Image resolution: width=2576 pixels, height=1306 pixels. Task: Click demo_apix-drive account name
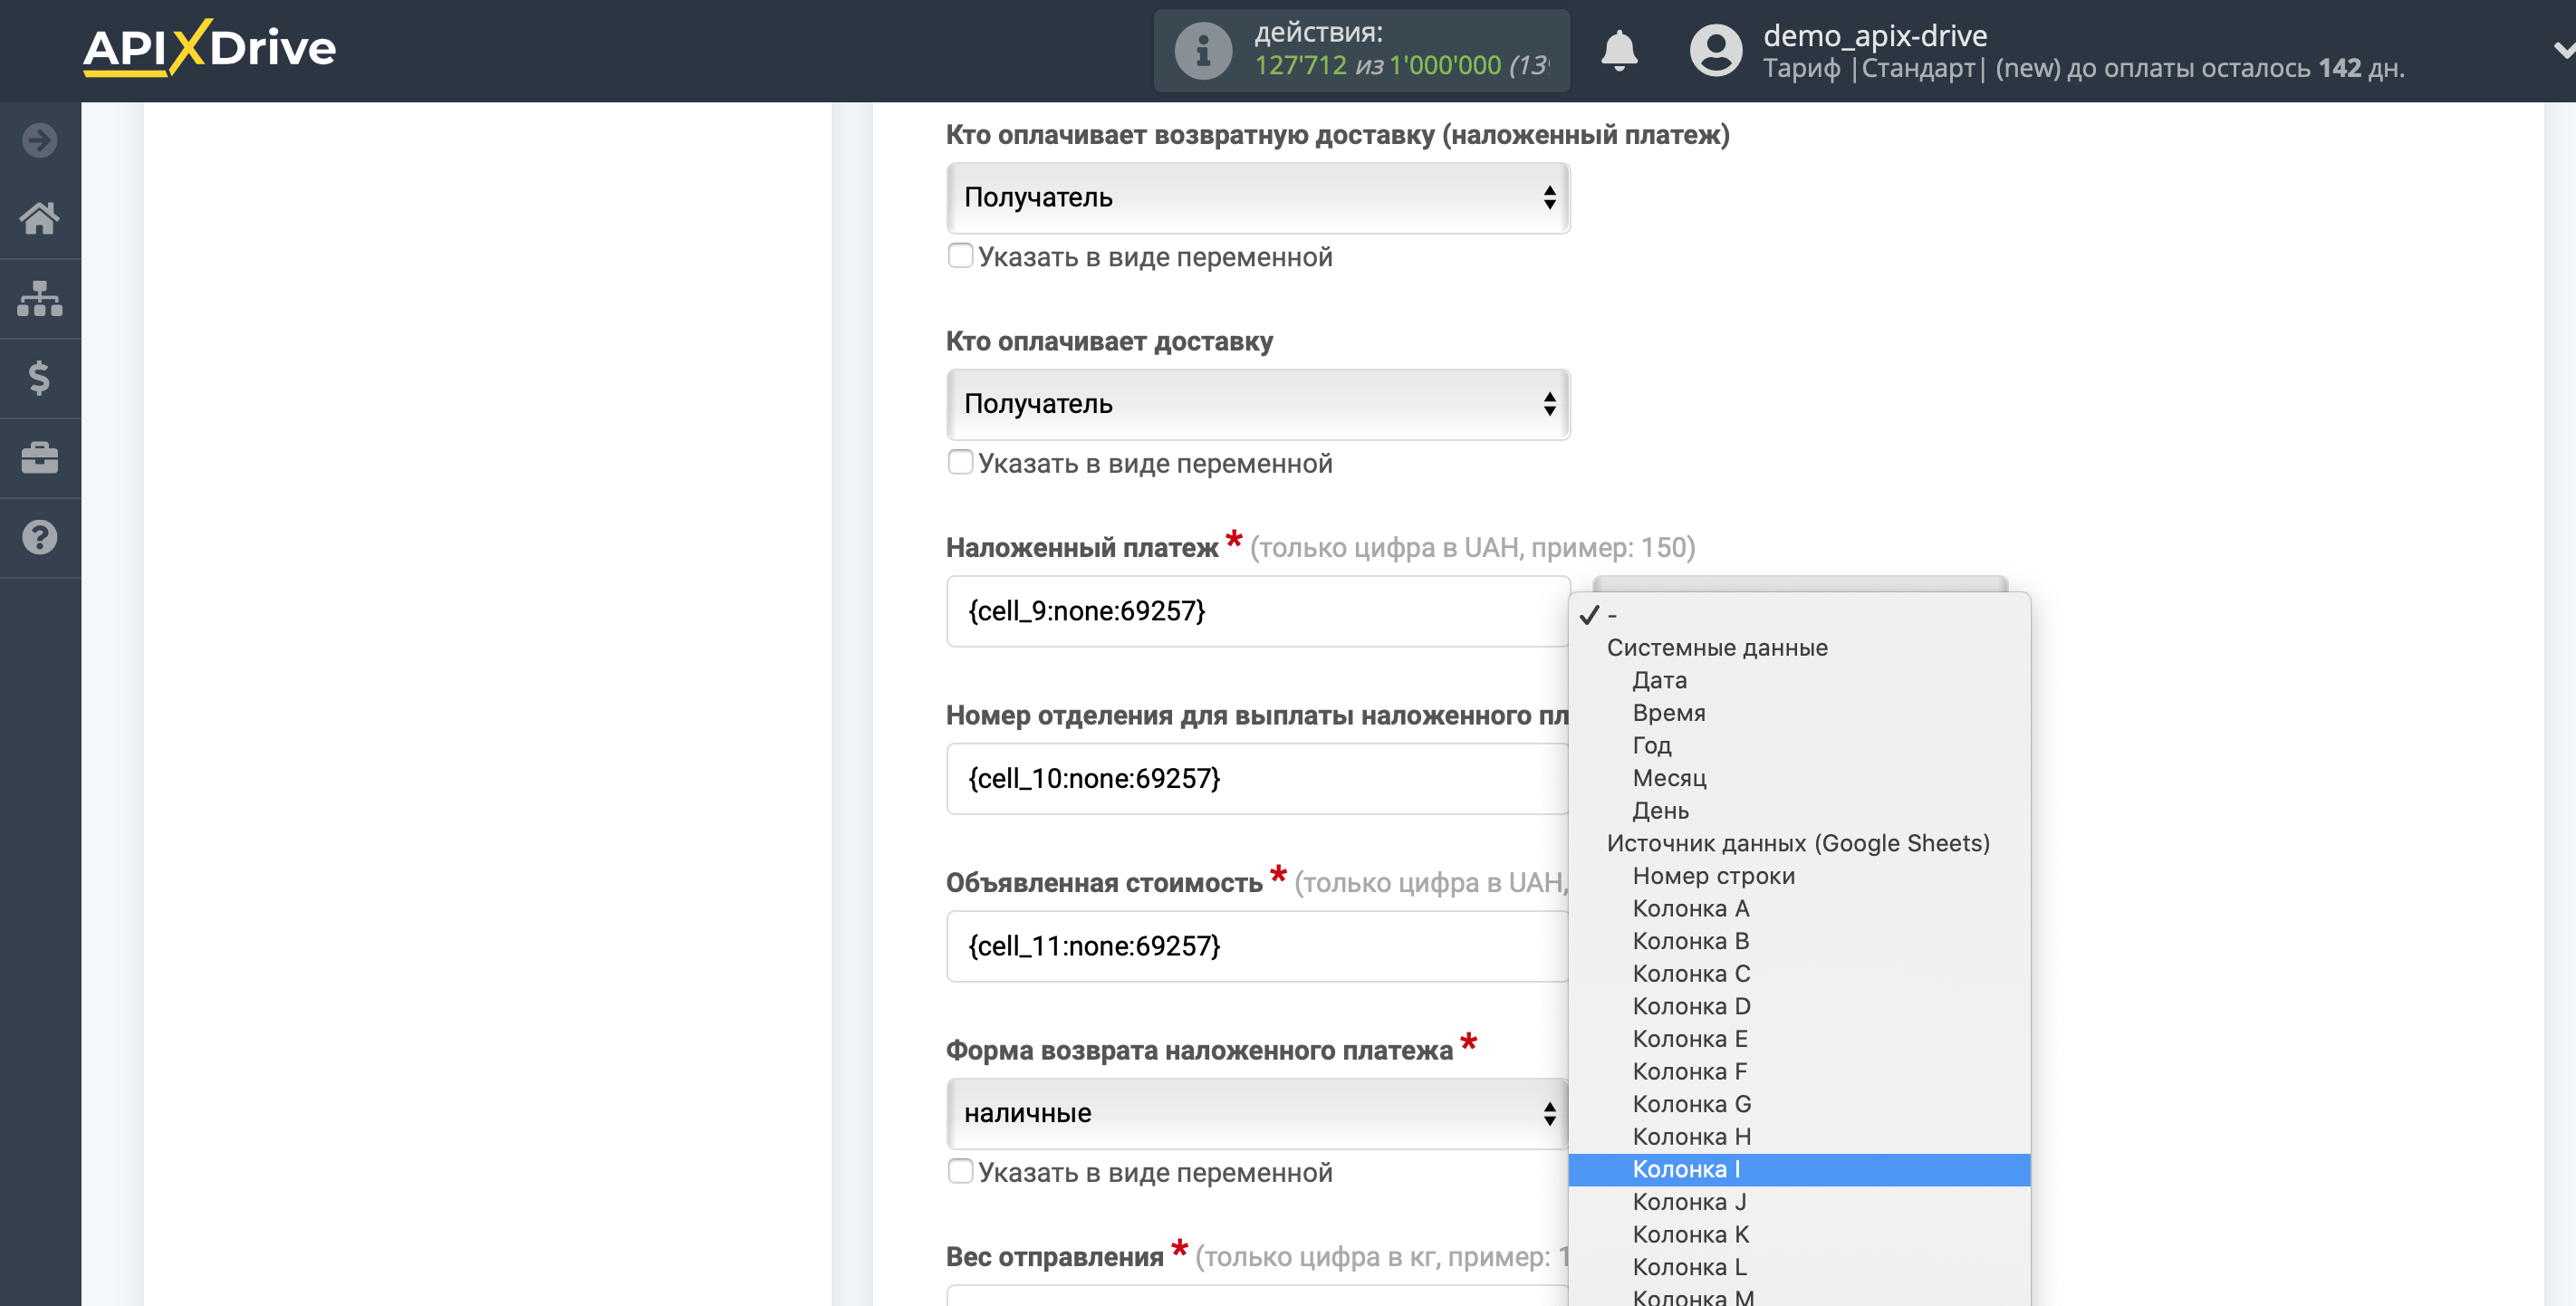click(1875, 36)
